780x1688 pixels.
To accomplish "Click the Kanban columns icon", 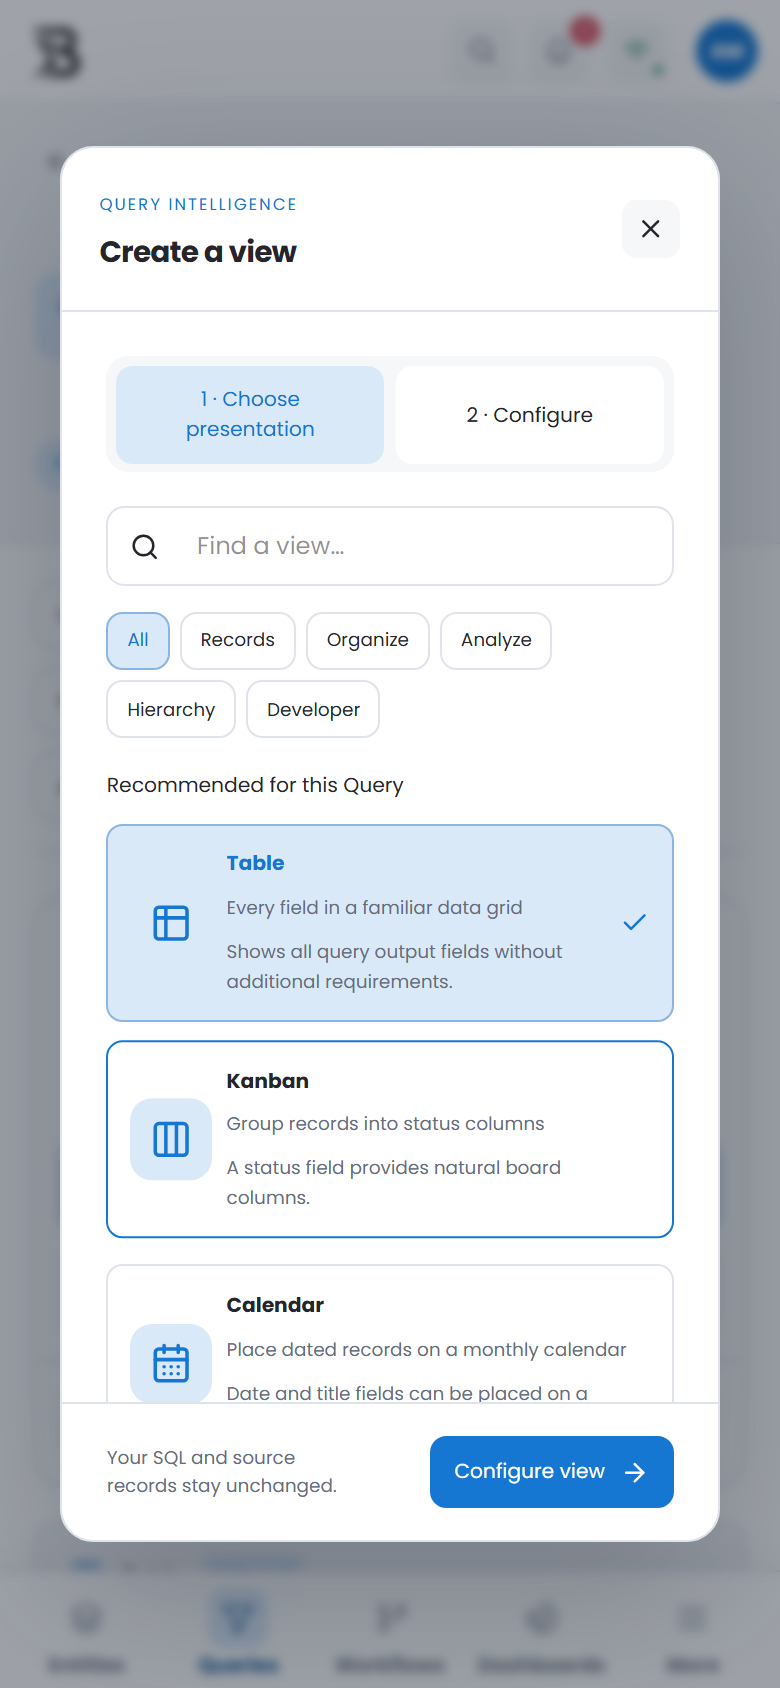I will tap(171, 1139).
